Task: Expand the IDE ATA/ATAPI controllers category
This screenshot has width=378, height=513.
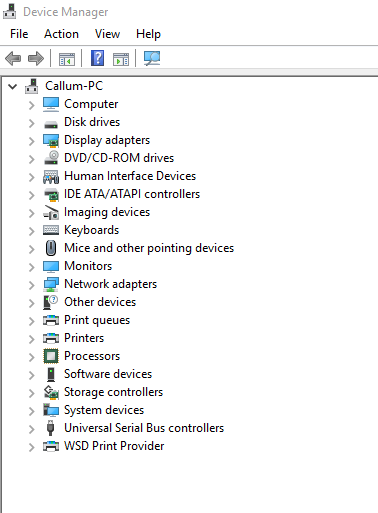Action: [x=31, y=195]
